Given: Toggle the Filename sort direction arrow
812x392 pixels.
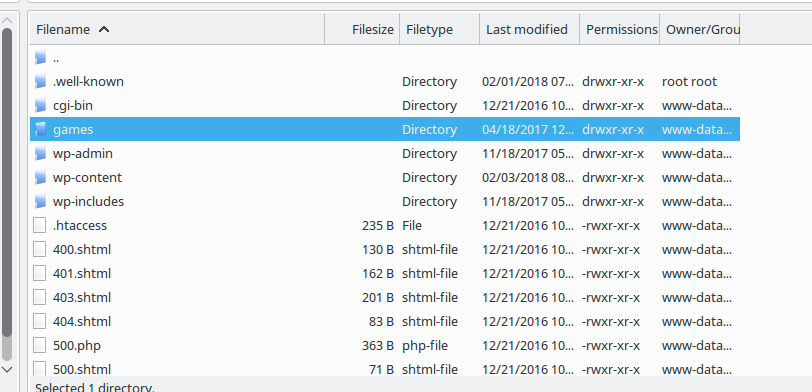Looking at the screenshot, I should [x=104, y=30].
